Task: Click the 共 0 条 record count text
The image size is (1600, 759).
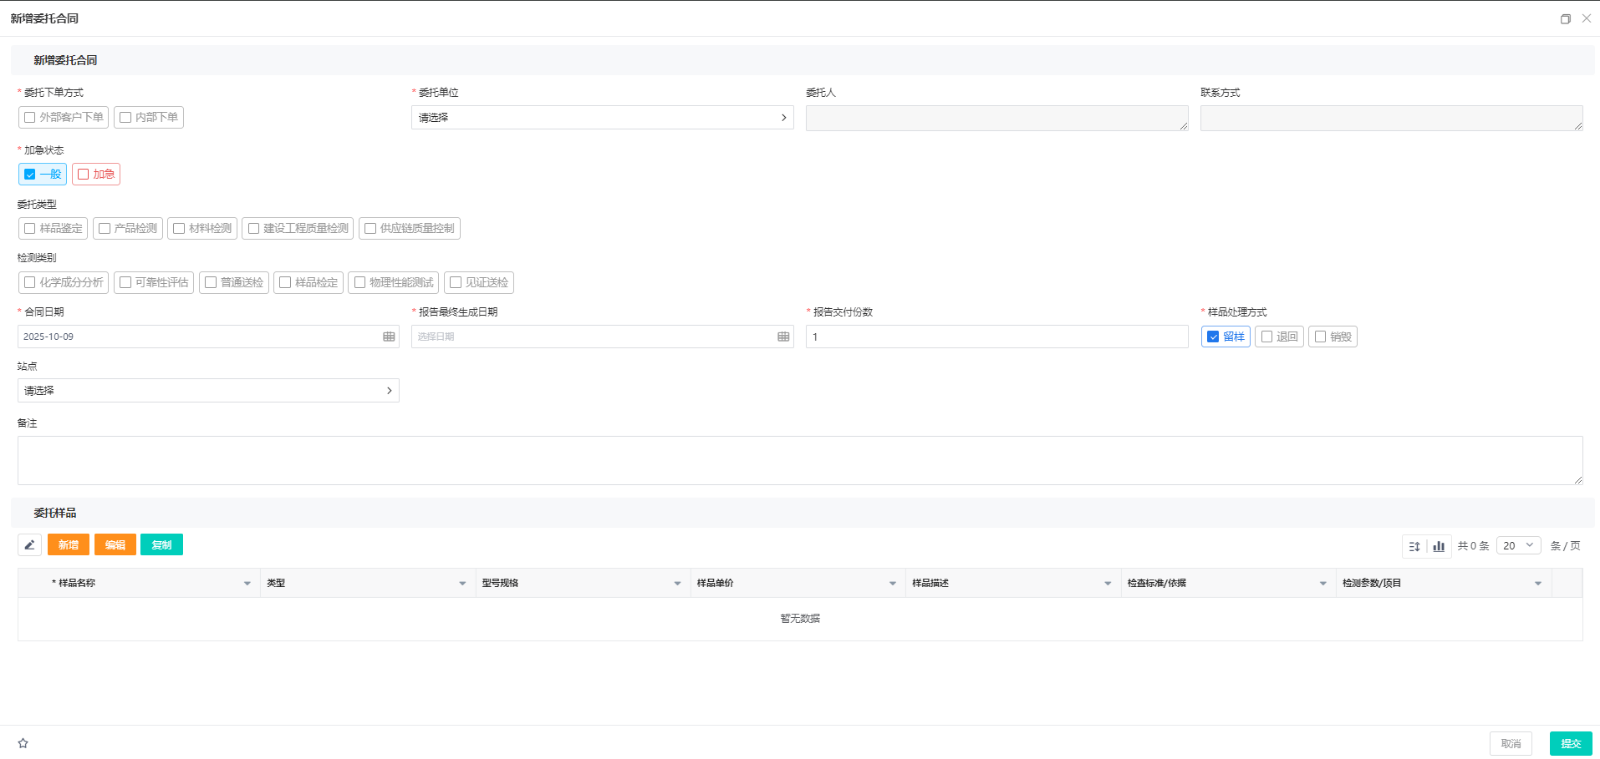Action: (x=1473, y=546)
